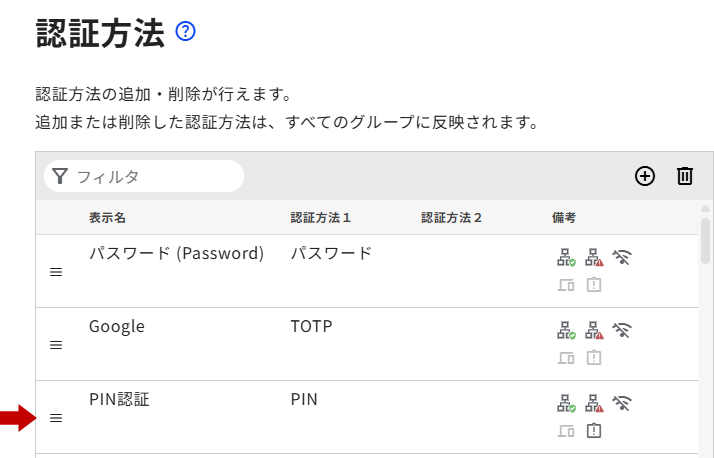Click the device icon in パスワード row
The image size is (714, 458).
[566, 285]
